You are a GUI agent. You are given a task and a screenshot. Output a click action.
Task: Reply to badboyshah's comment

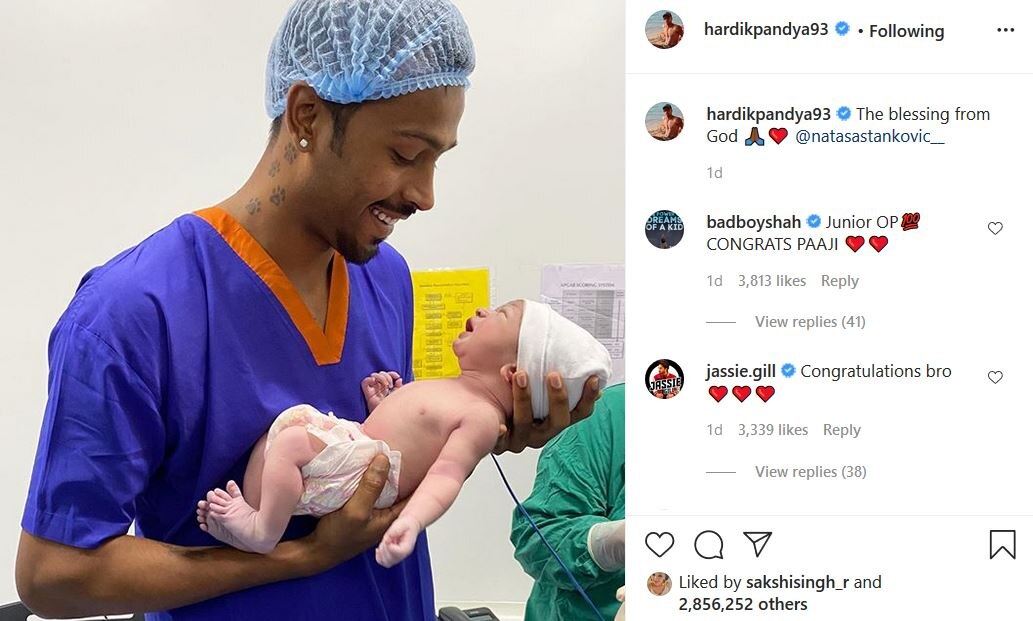pos(839,281)
